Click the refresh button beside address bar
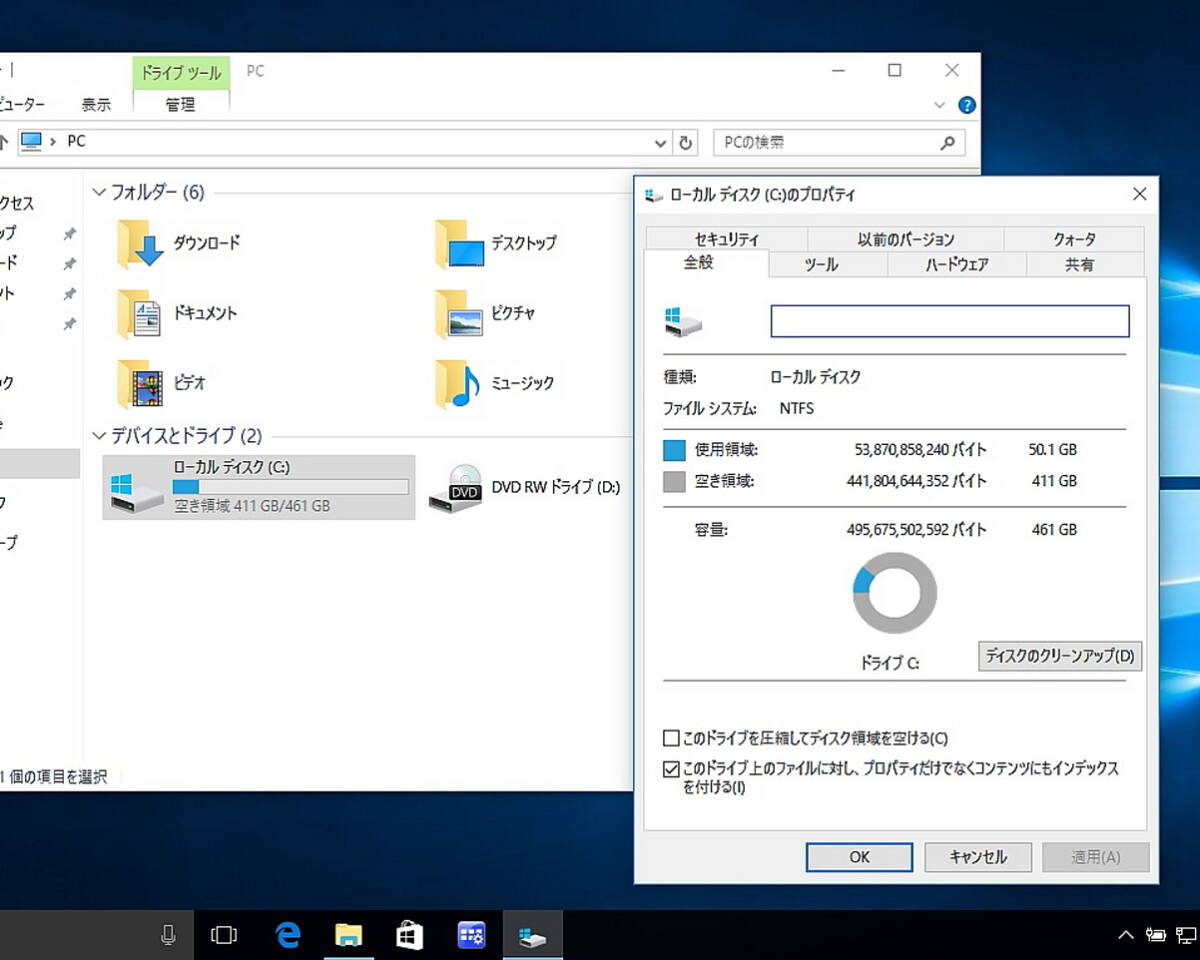 click(685, 143)
